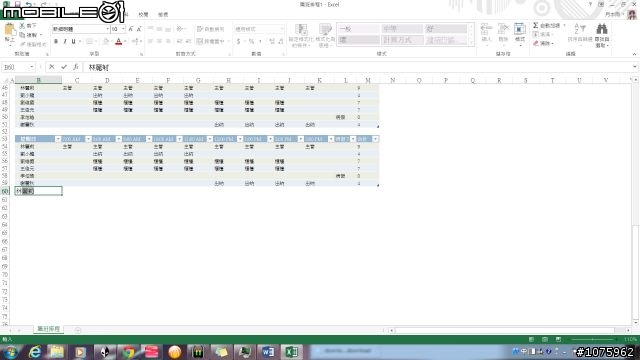The width and height of the screenshot is (640, 360).
Task: Toggle Underline formatting
Action: pos(73,41)
